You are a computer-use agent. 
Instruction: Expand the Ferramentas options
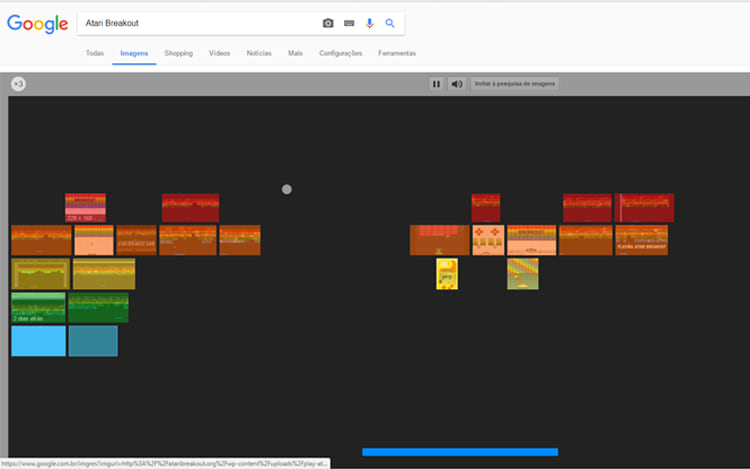(x=397, y=53)
